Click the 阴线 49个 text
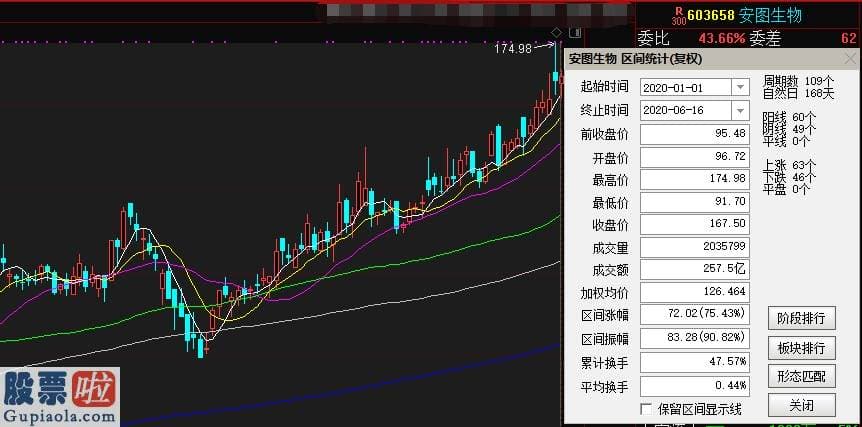The height and width of the screenshot is (427, 862). point(789,130)
